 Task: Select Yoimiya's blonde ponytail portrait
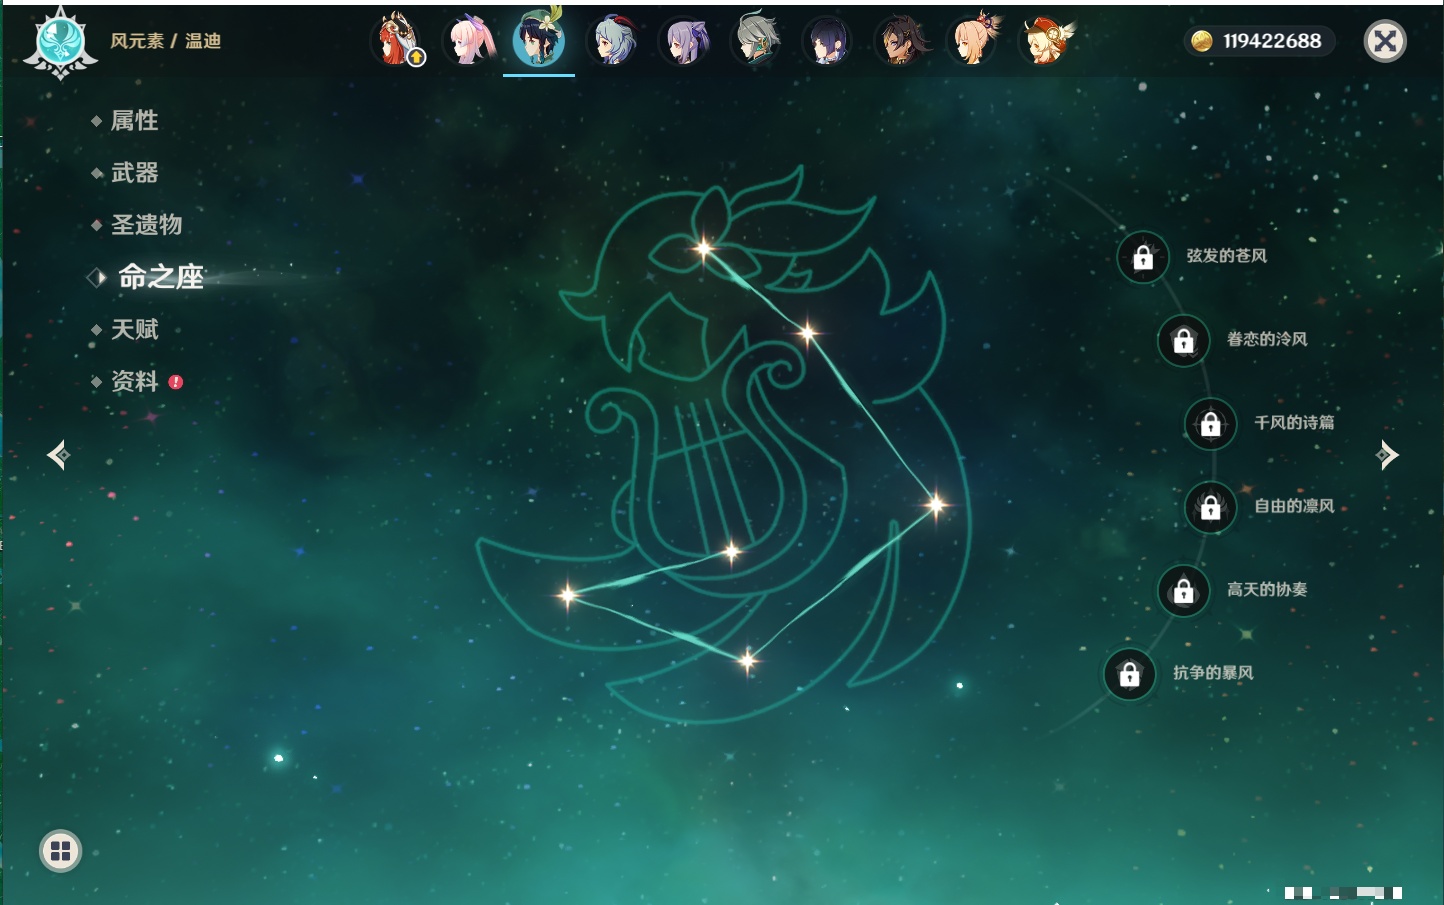[x=973, y=41]
